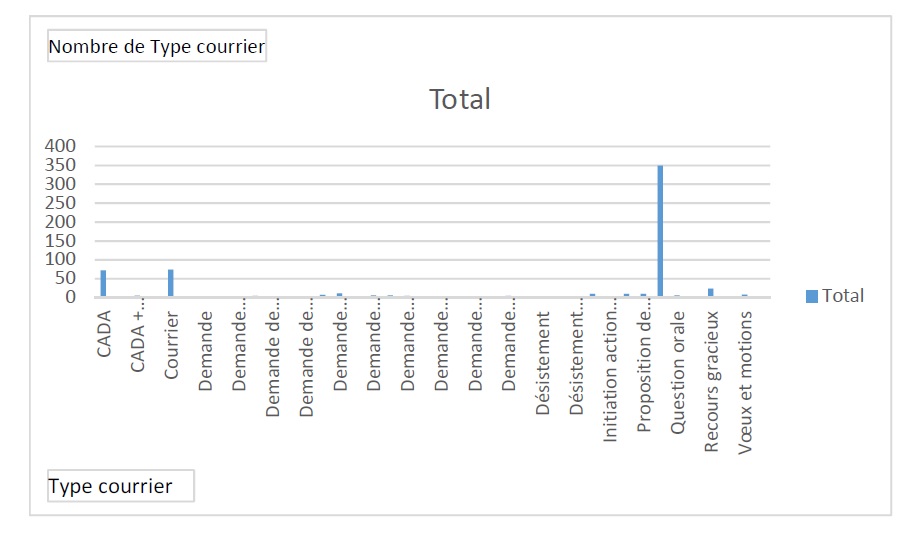This screenshot has width=914, height=535.
Task: Click the Initiation action axis label
Action: click(x=610, y=376)
